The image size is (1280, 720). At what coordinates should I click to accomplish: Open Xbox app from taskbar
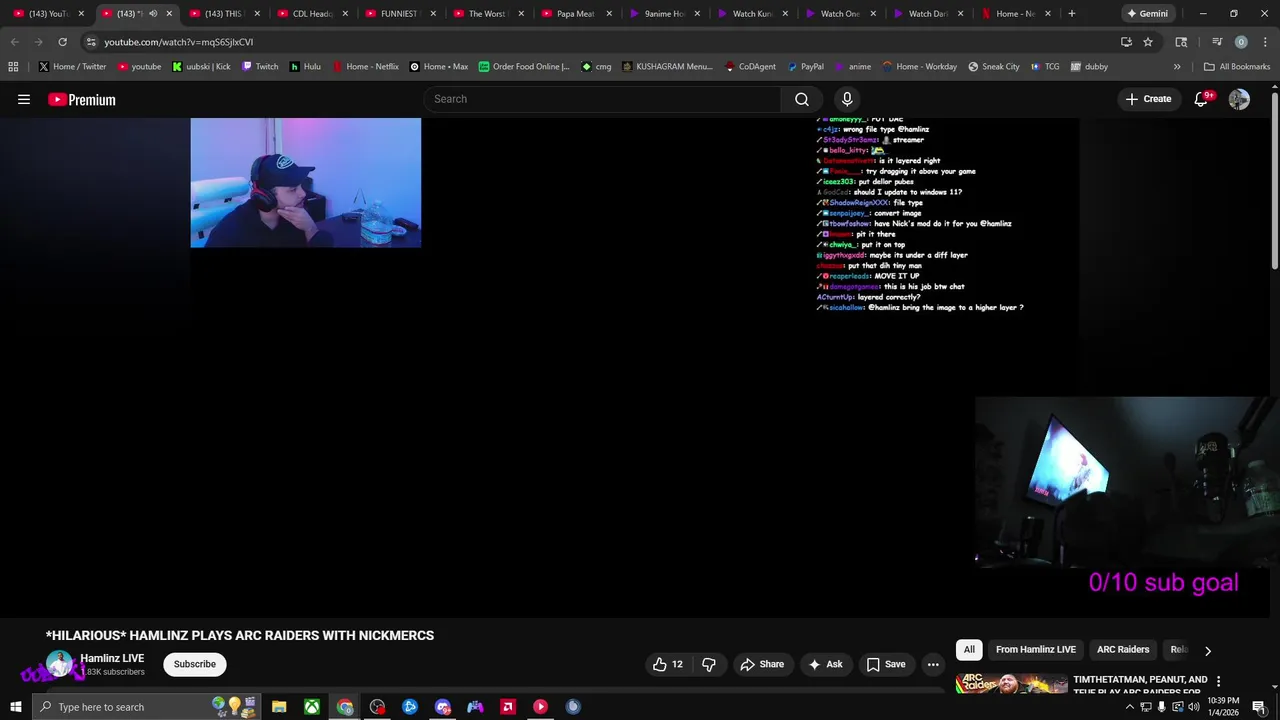click(312, 707)
